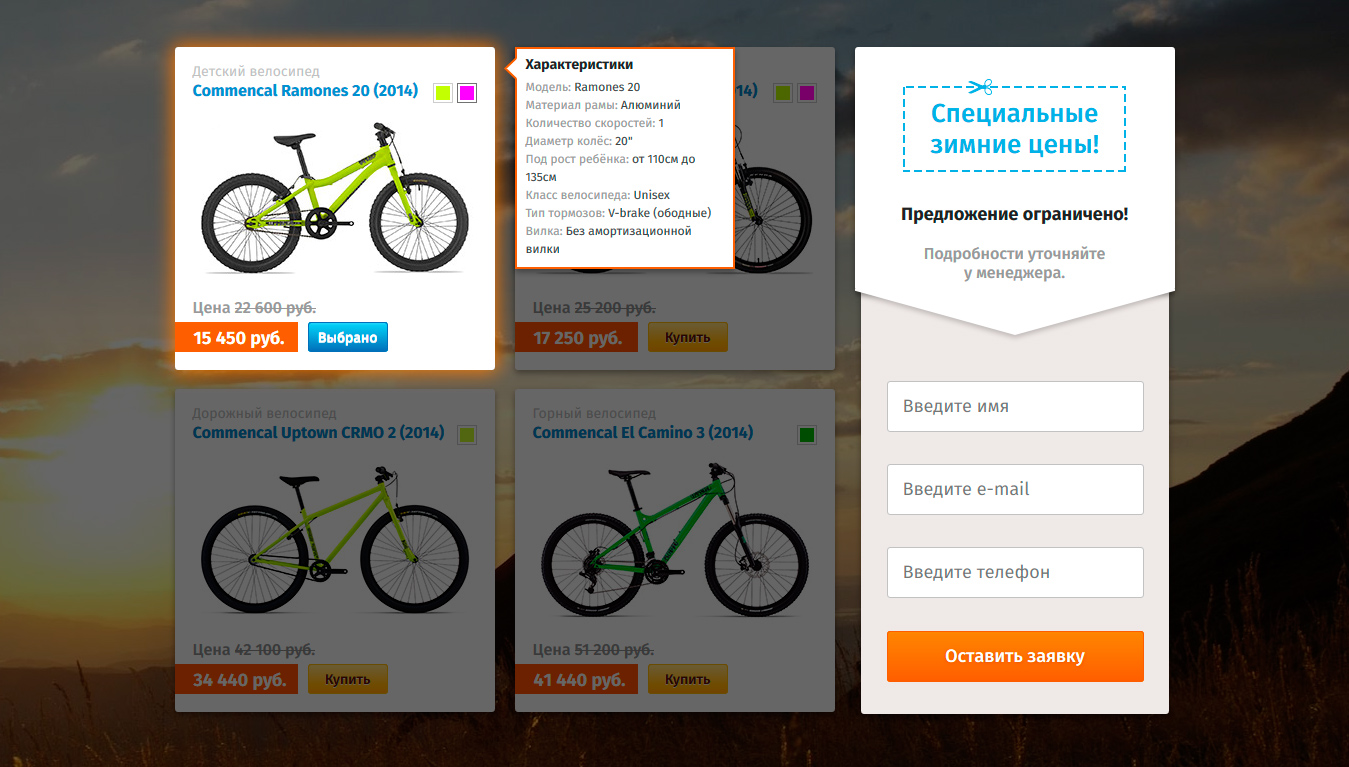This screenshot has width=1349, height=767.
Task: Focus the Введите e-mail field
Action: (x=1015, y=489)
